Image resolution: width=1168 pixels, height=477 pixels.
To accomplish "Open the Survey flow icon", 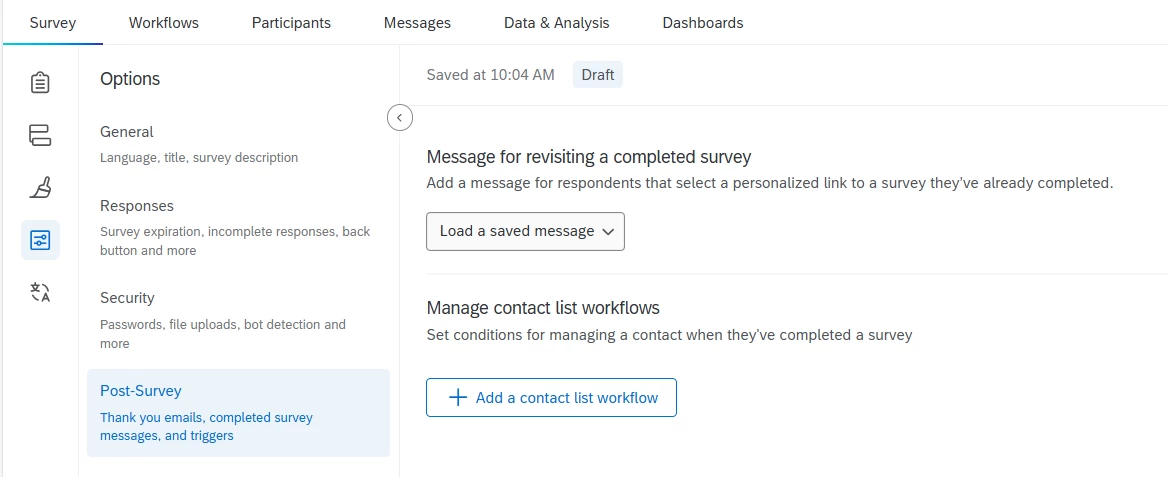I will point(40,135).
